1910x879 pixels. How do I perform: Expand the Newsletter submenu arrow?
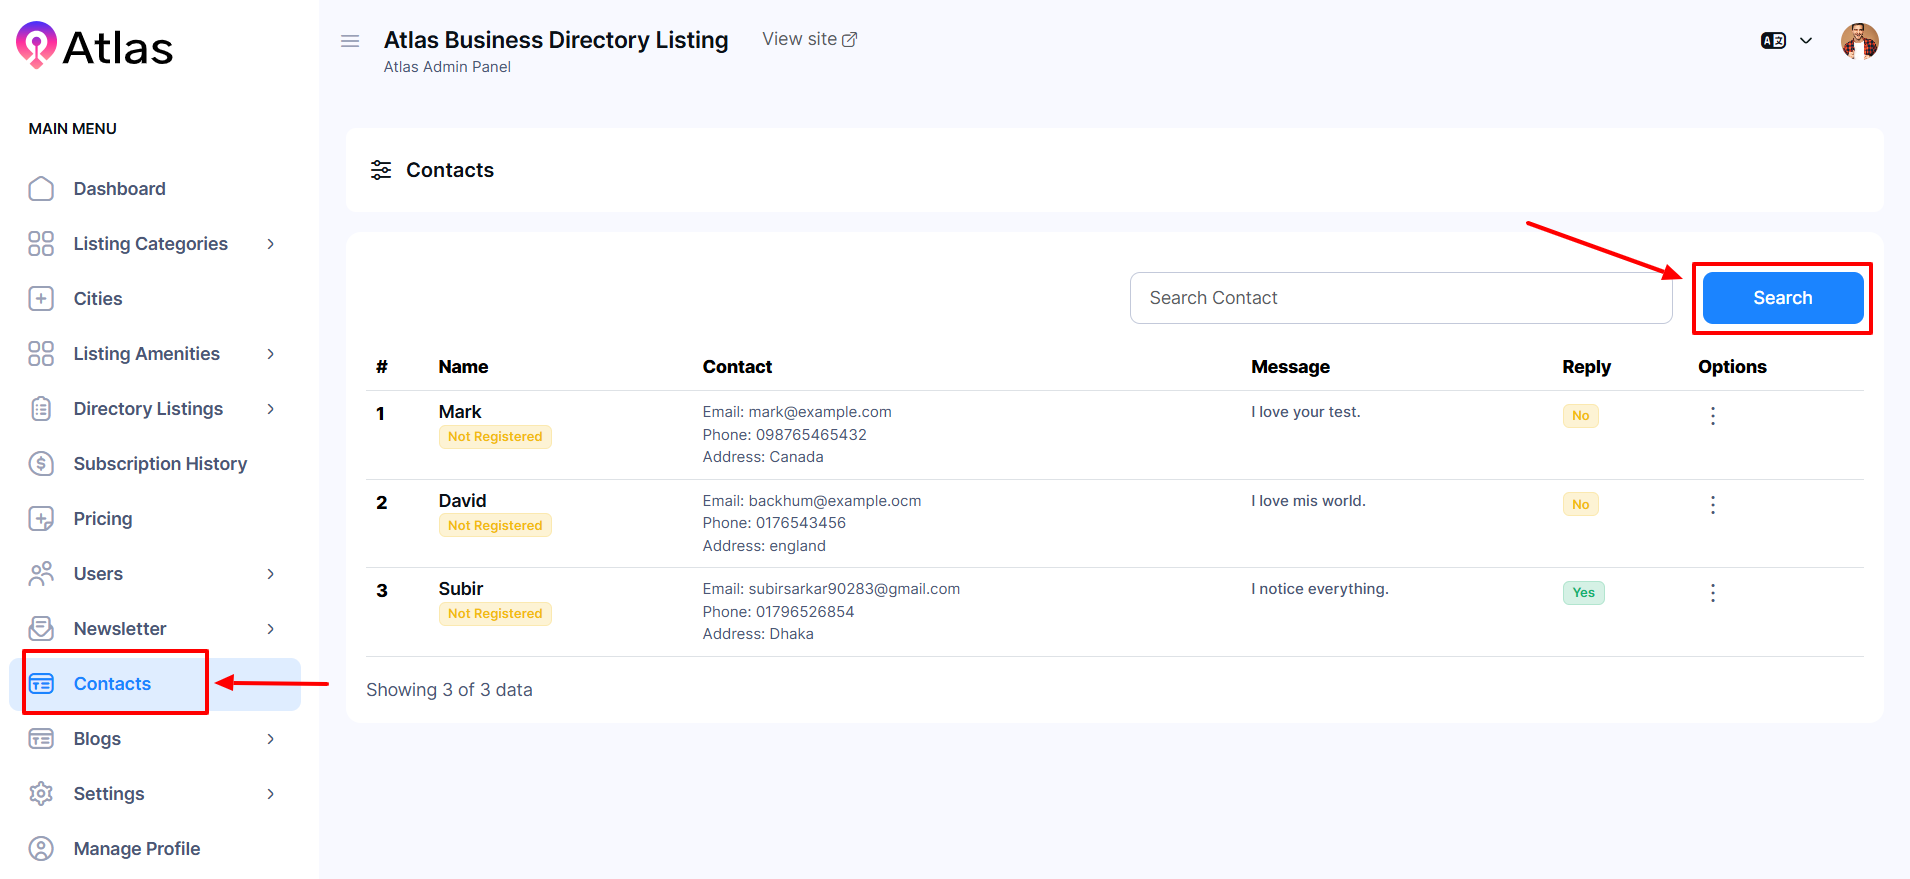pyautogui.click(x=270, y=629)
